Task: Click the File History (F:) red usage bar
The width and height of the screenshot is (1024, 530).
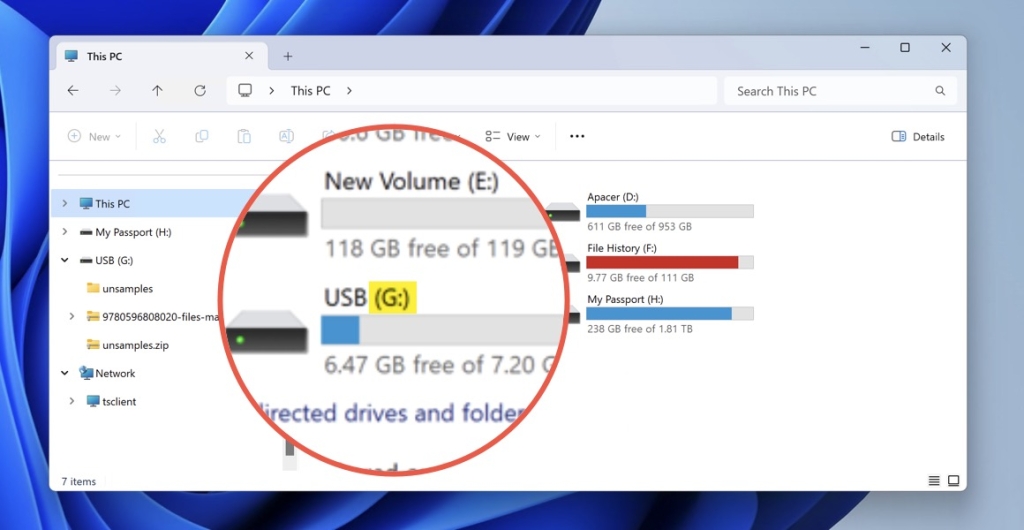Action: coord(670,262)
